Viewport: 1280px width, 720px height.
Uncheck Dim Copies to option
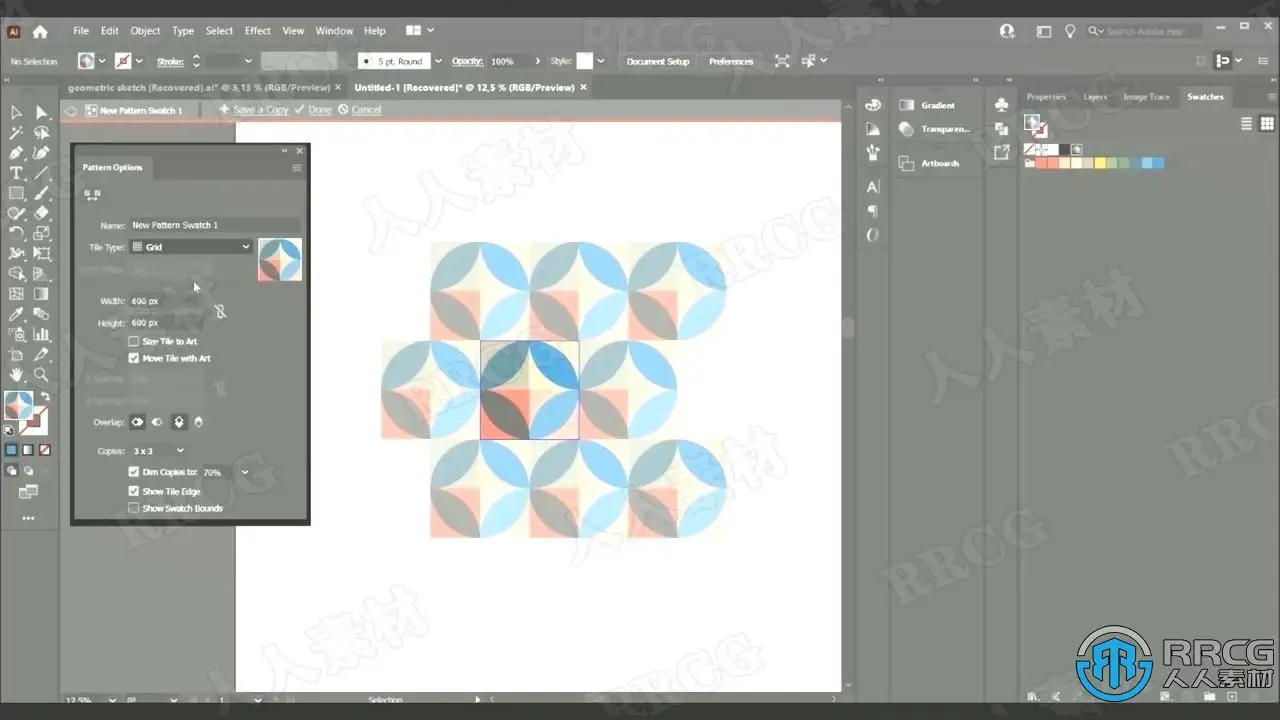coord(134,472)
